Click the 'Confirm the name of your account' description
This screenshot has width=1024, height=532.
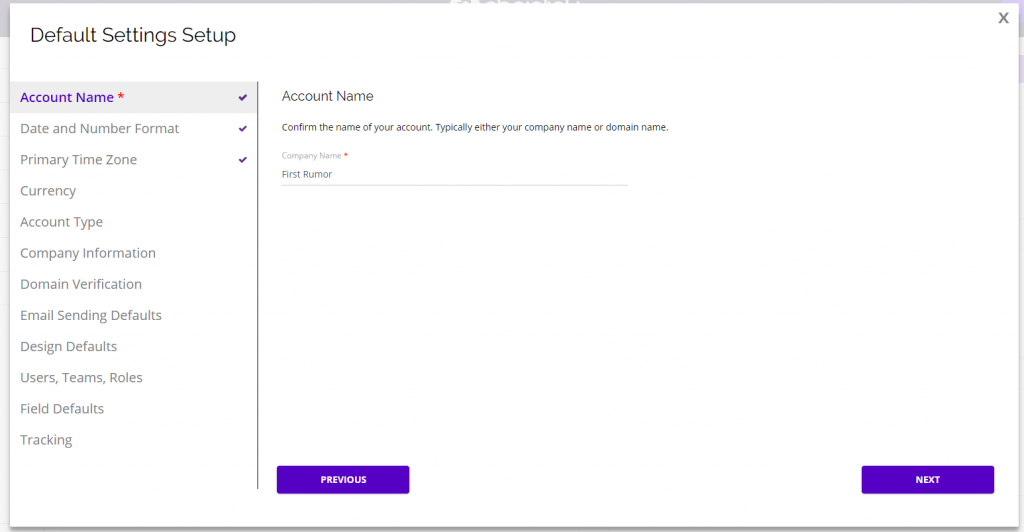coord(475,127)
